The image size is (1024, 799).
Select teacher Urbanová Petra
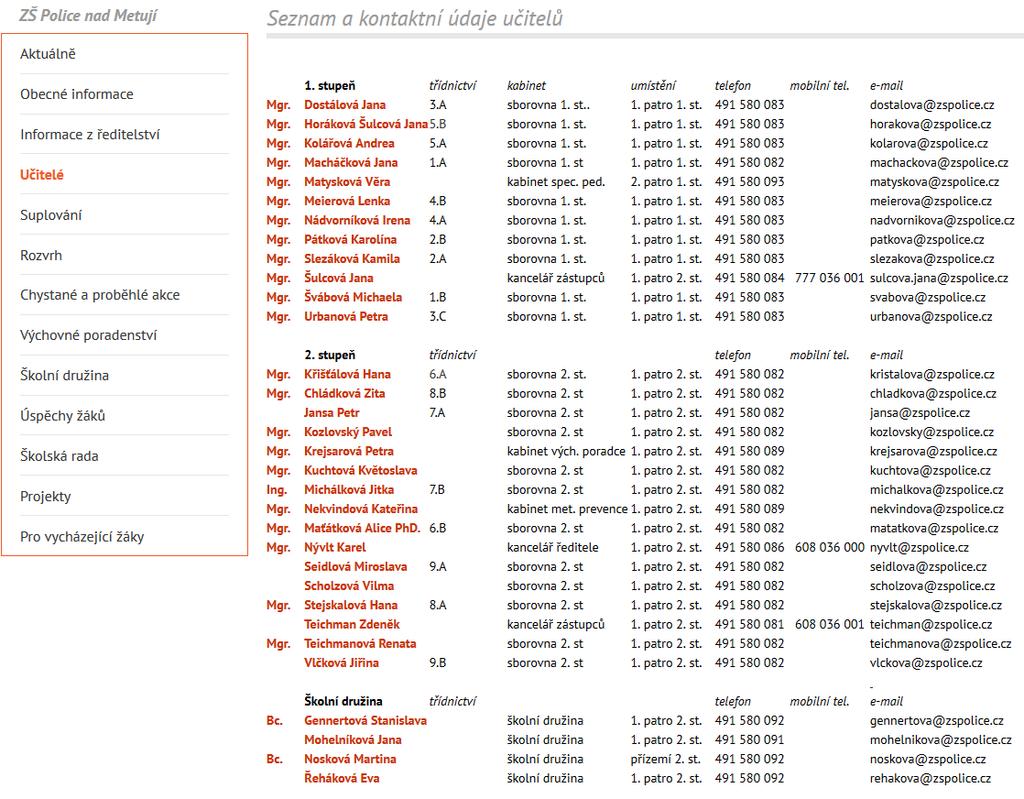pyautogui.click(x=346, y=317)
